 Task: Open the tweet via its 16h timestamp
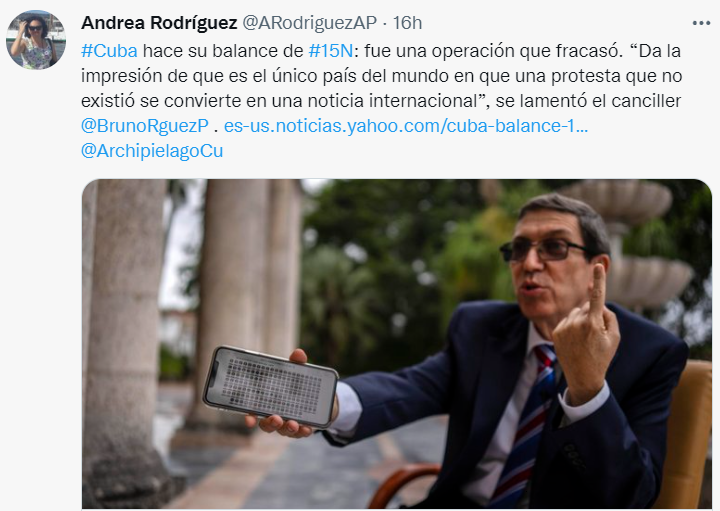tap(407, 23)
